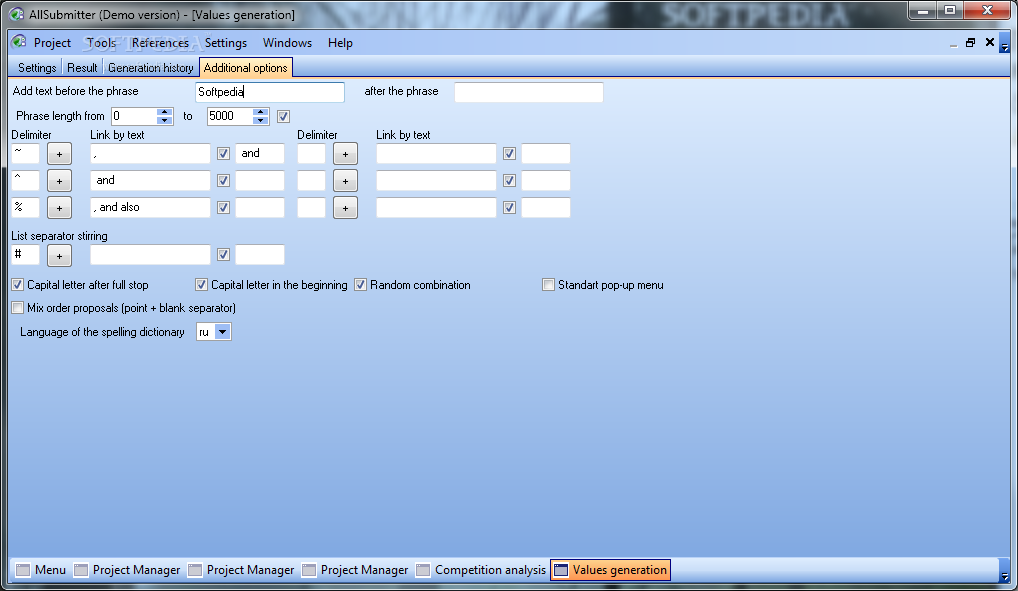Viewport: 1018px width, 591px height.
Task: Switch to the Generation history tab
Action: (x=151, y=68)
